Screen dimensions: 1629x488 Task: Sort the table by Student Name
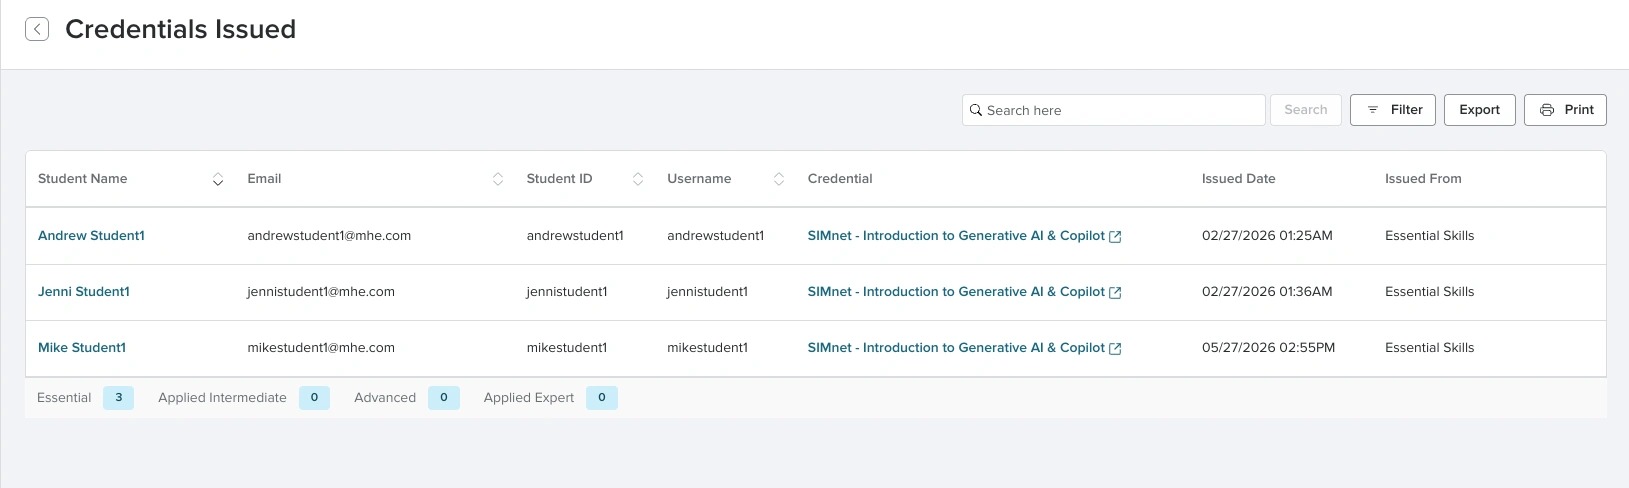(x=217, y=179)
